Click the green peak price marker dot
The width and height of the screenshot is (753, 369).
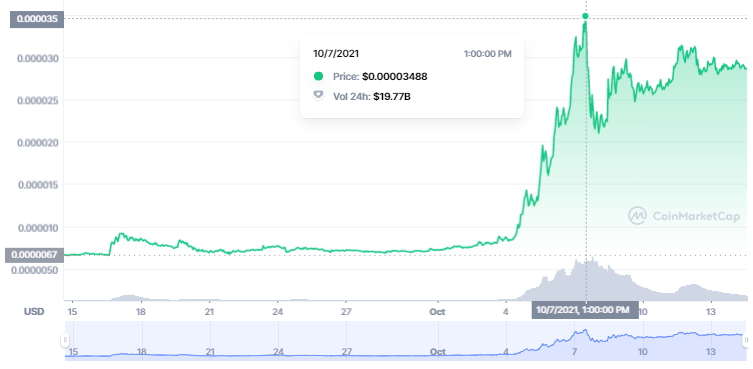pyautogui.click(x=585, y=16)
